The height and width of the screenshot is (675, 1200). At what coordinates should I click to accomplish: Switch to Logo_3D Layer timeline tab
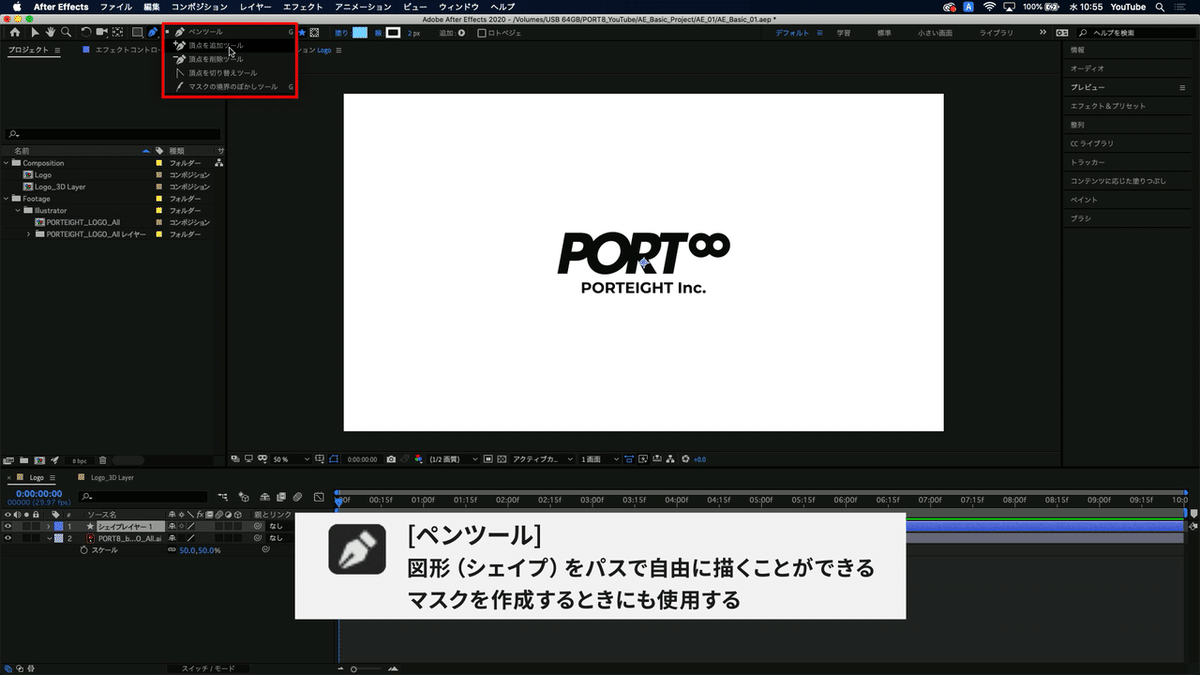coord(112,478)
